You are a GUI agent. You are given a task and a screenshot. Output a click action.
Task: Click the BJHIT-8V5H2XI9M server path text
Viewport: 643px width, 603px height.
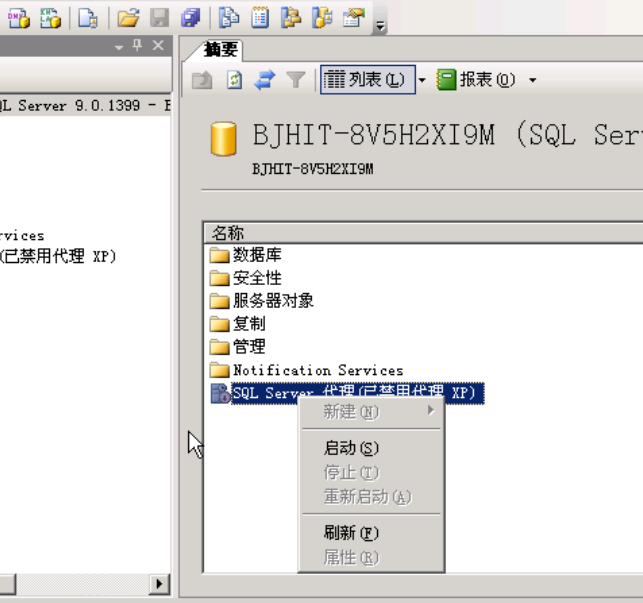312,169
